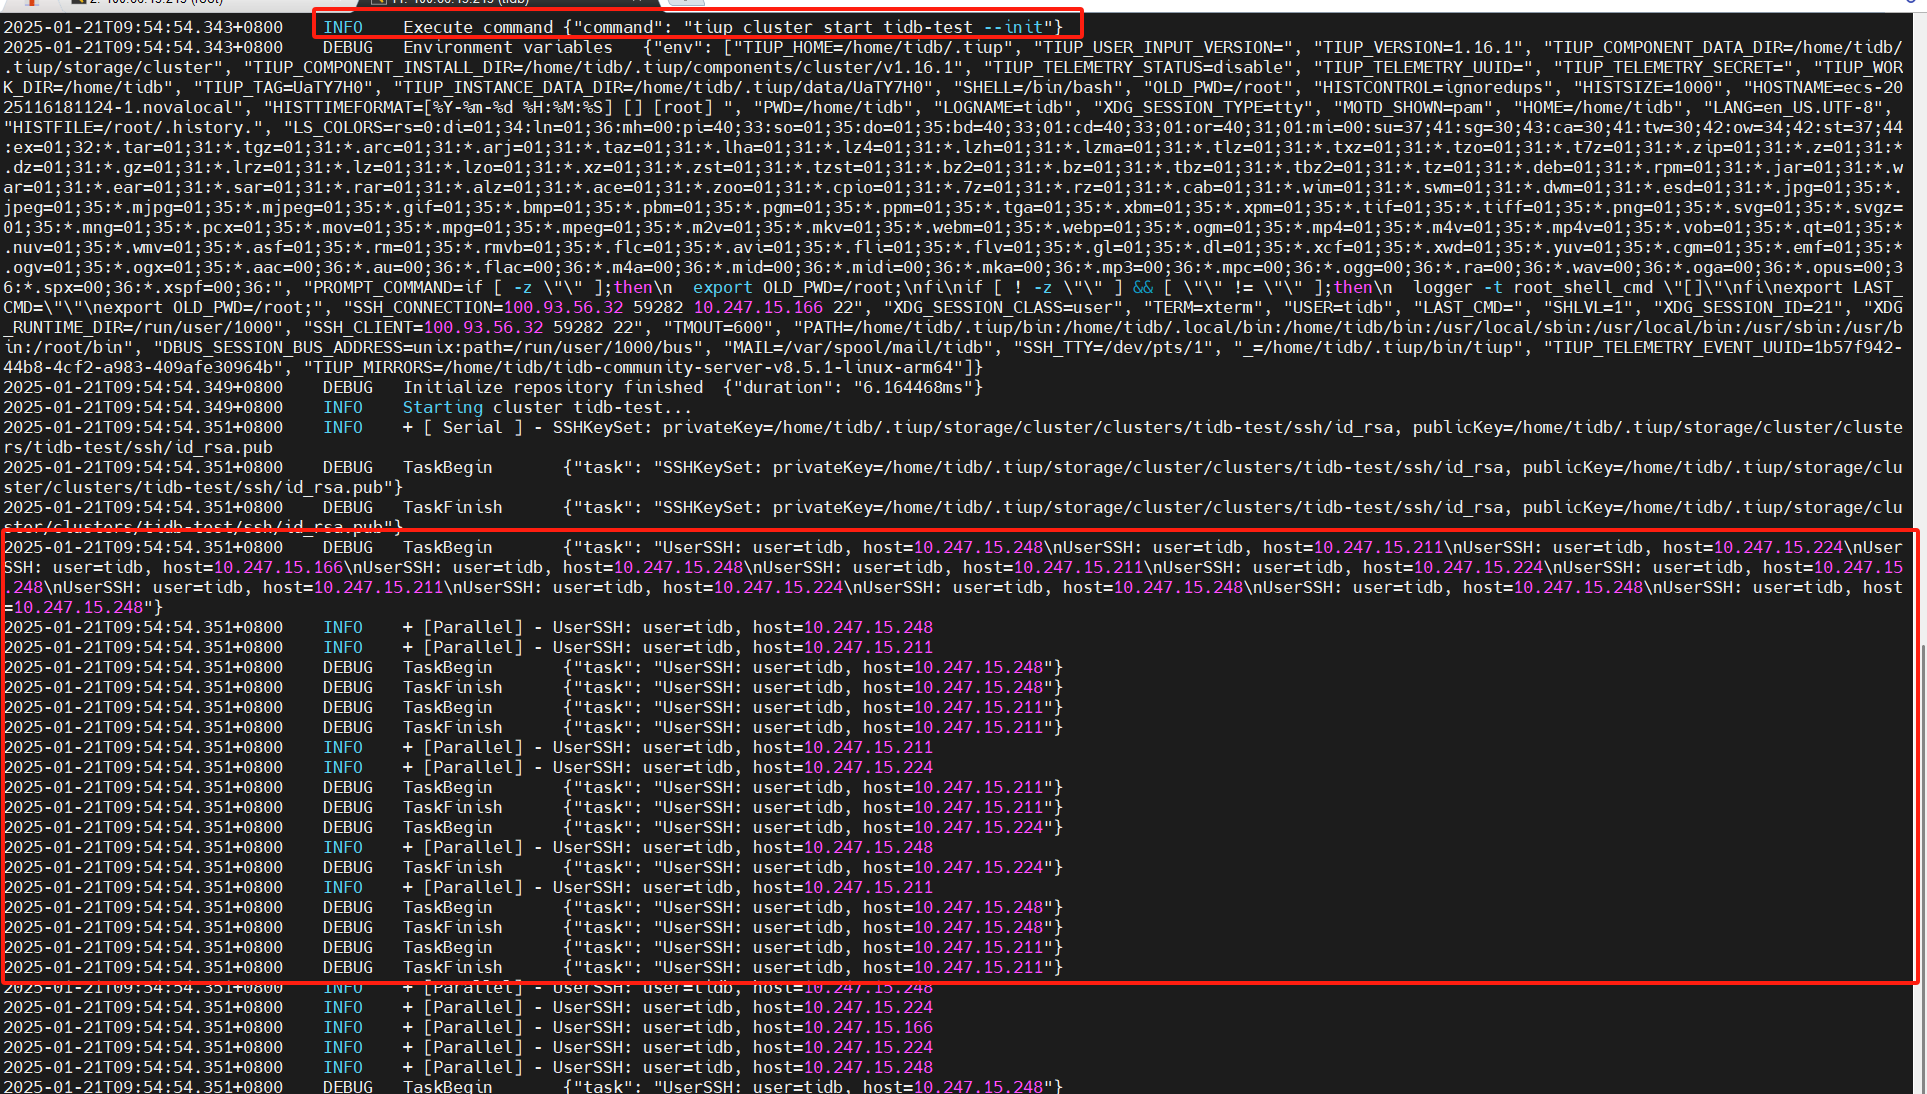Click the IP address after SSH_CLIENT=
Image resolution: width=1927 pixels, height=1094 pixels.
pyautogui.click(x=483, y=327)
